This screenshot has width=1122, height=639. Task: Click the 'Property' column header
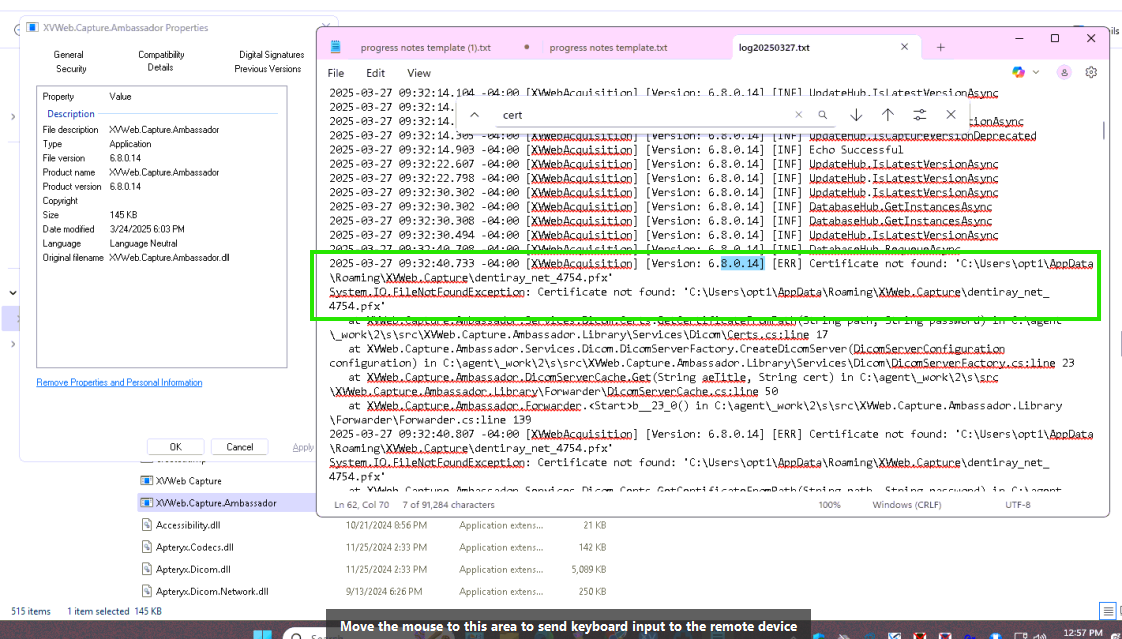pyautogui.click(x=58, y=97)
